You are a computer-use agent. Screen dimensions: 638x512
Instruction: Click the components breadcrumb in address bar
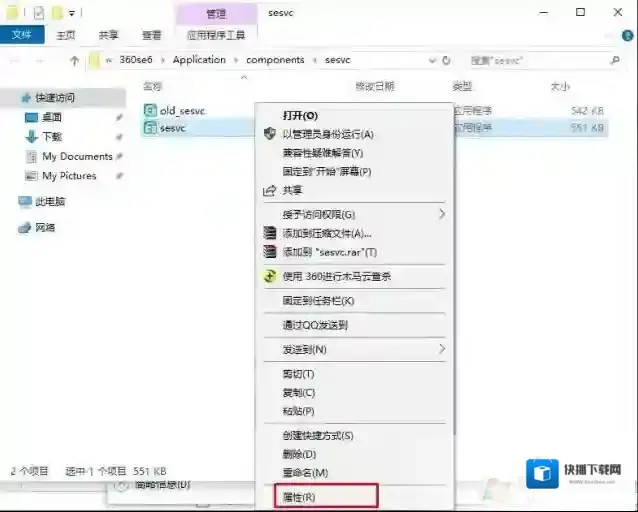tap(275, 60)
